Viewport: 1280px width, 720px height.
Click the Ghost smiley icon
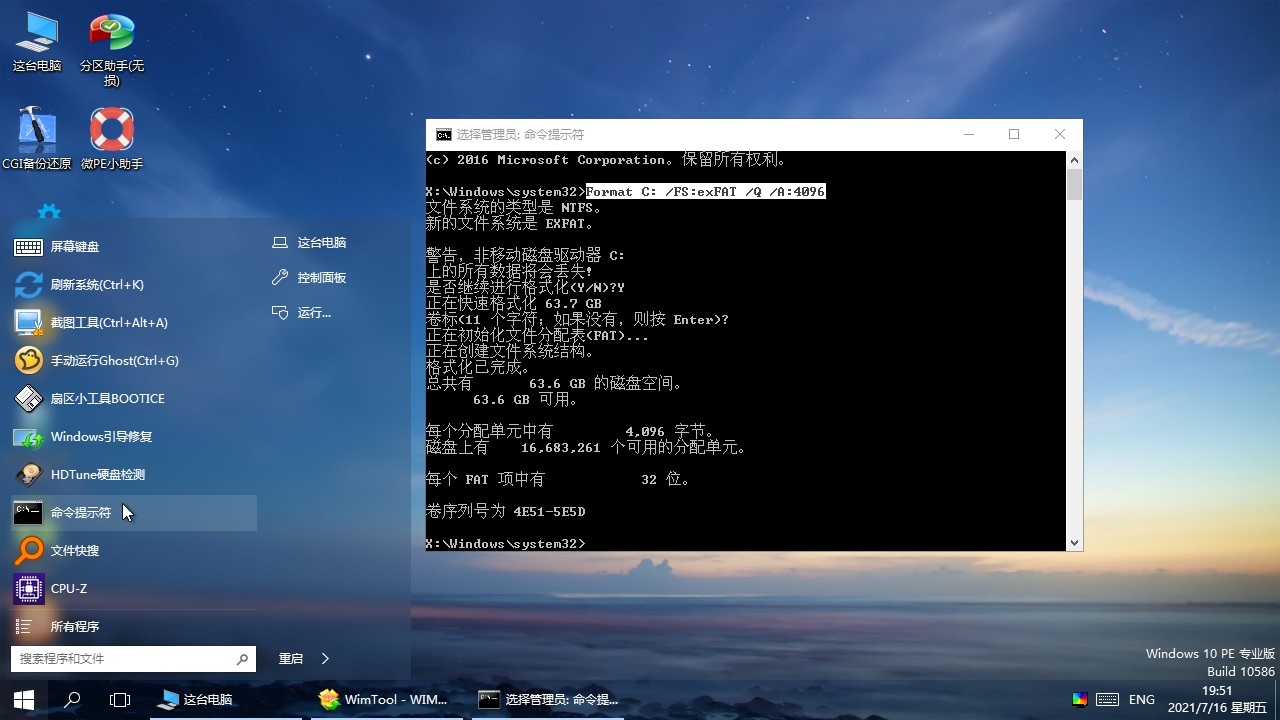[28, 360]
